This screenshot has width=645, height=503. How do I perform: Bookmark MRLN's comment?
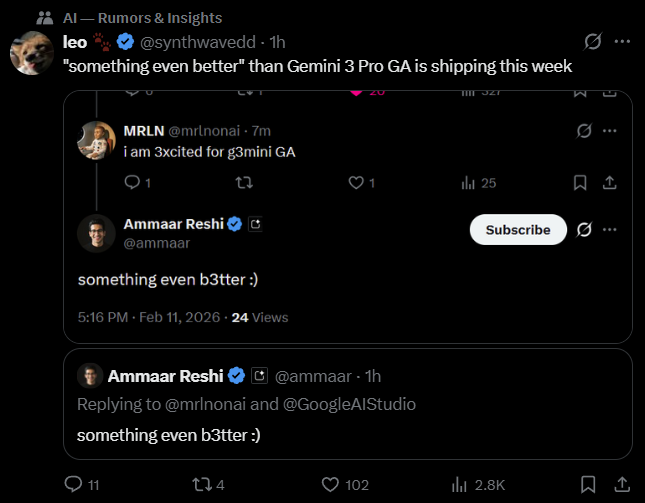click(x=579, y=182)
